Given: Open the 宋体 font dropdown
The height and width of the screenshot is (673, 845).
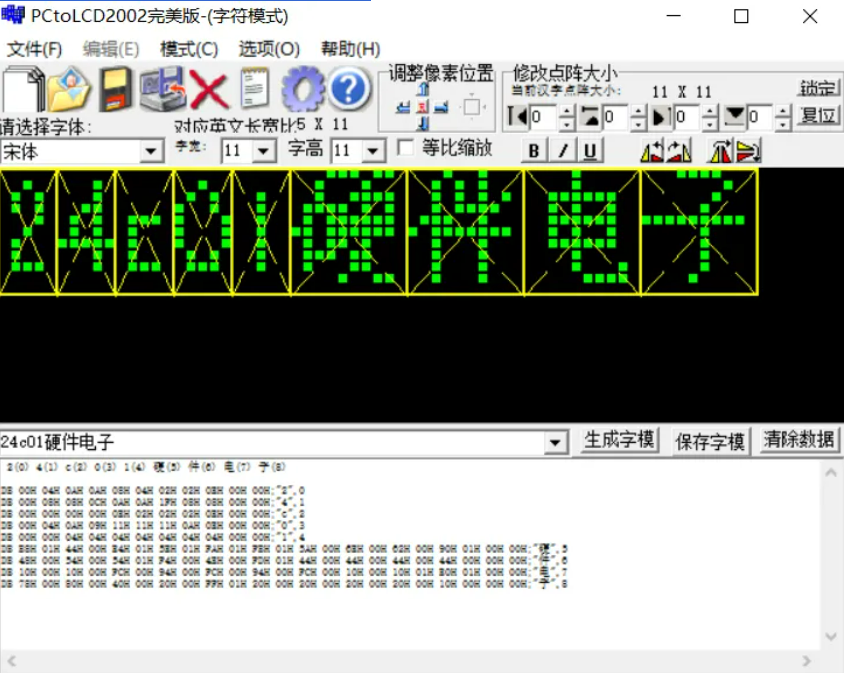Looking at the screenshot, I should [x=152, y=152].
